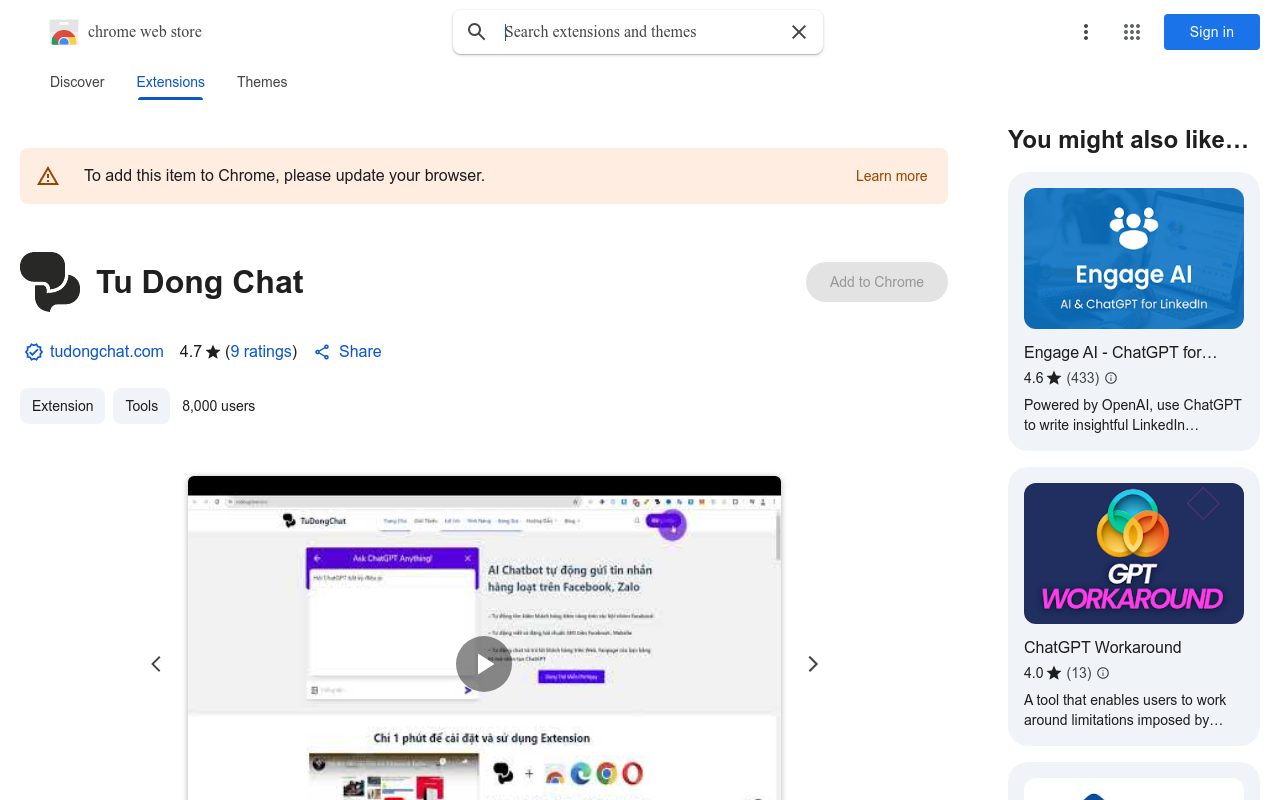Click the warning triangle icon in the banner
The height and width of the screenshot is (800, 1280).
[x=48, y=176]
